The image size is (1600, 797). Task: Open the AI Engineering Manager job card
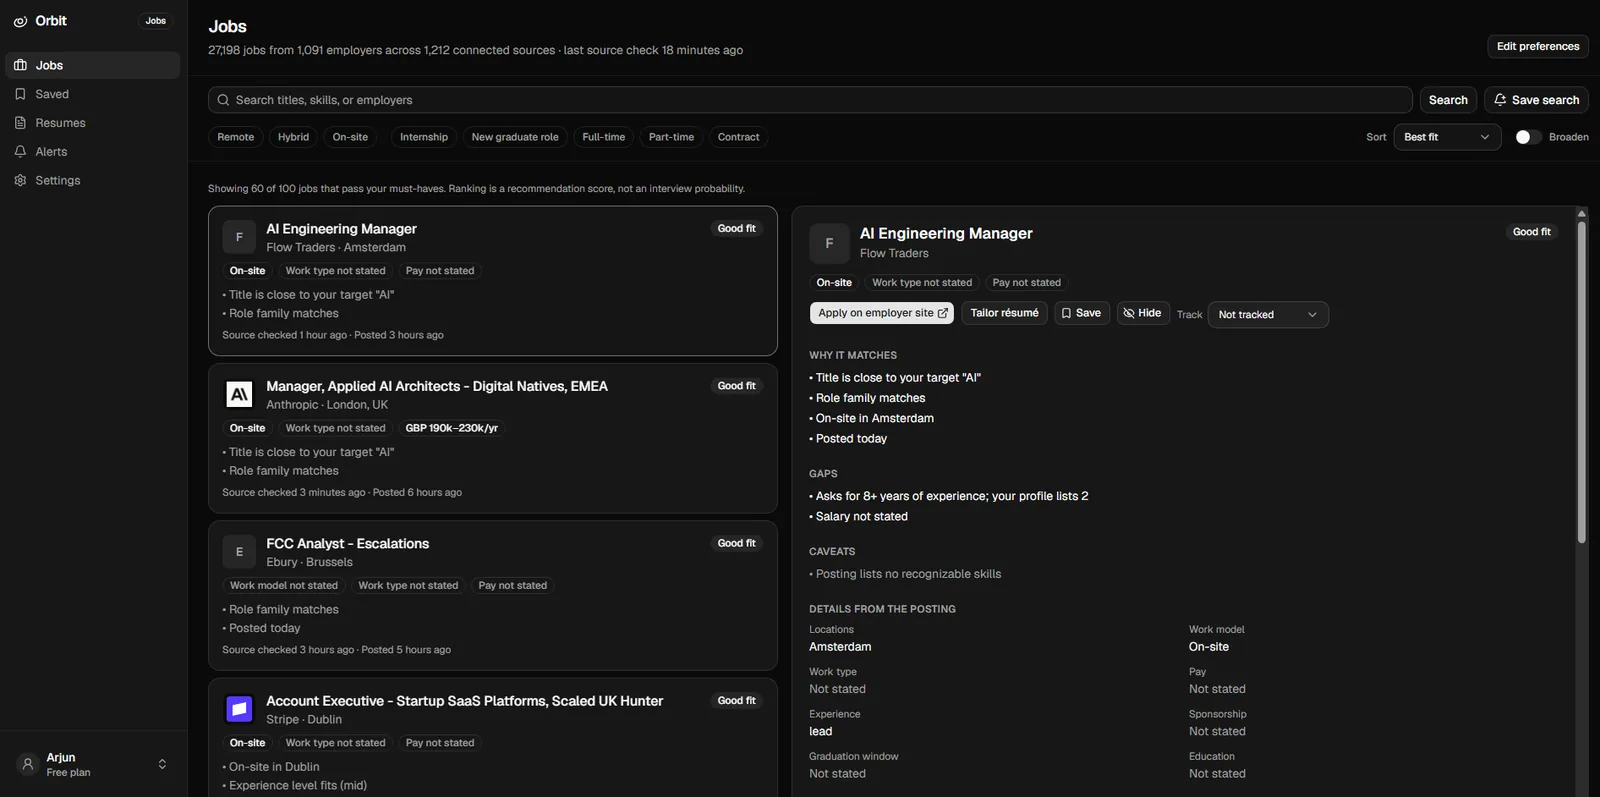(x=493, y=281)
